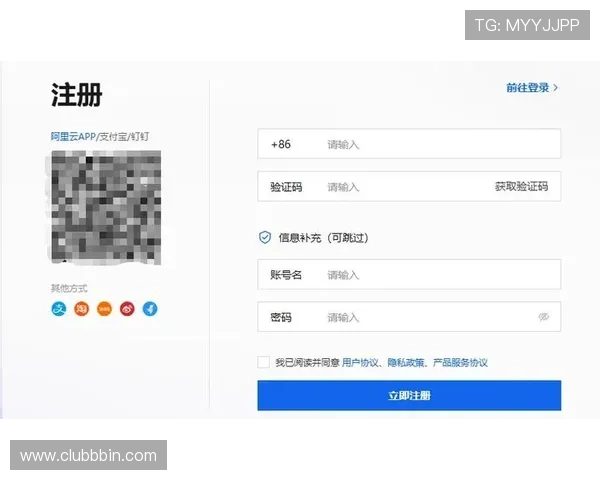600x480 pixels.
Task: Open the +86 country code selector
Action: pos(281,144)
